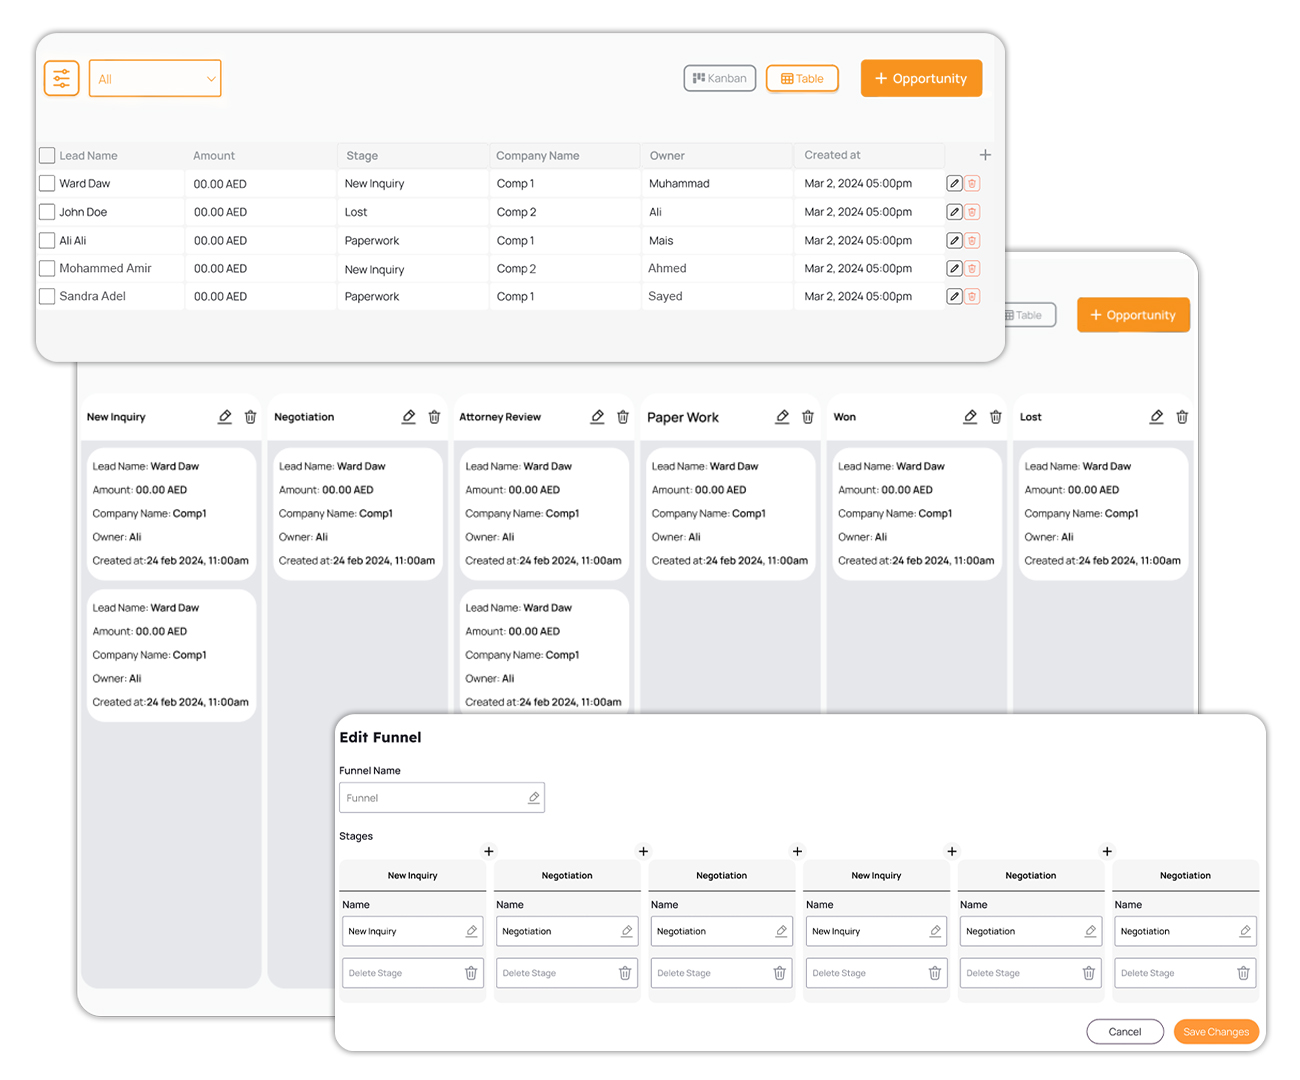Click the top Opportunity button
Viewport: 1300px width, 1080px height.
(921, 78)
